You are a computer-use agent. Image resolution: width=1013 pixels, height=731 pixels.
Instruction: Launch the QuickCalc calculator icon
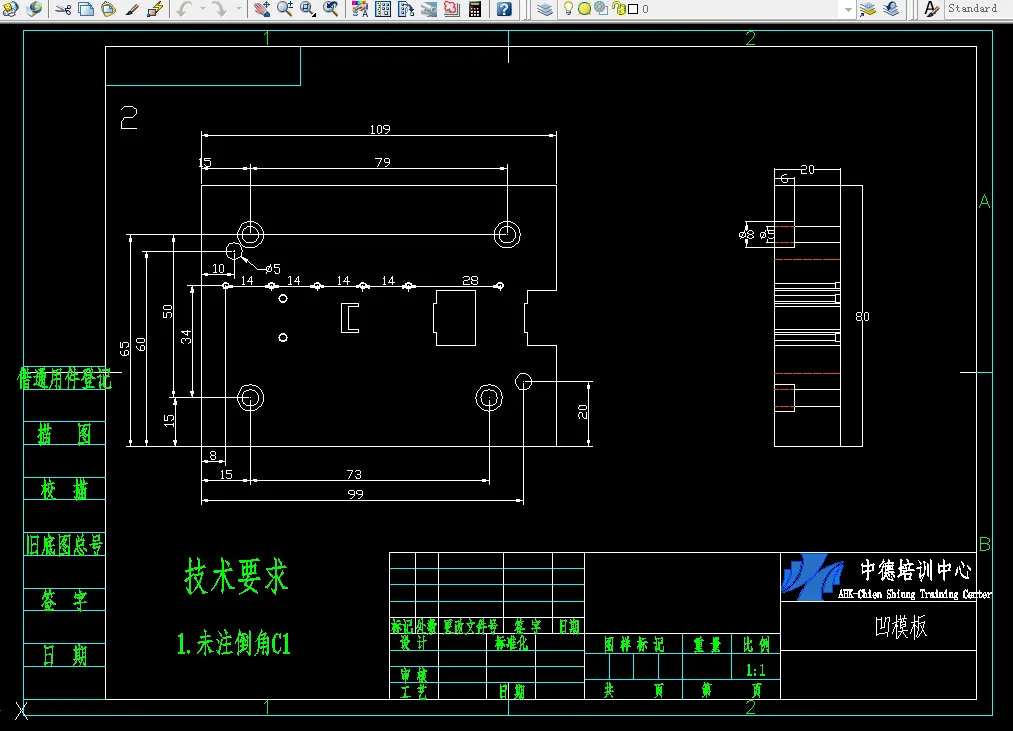475,8
